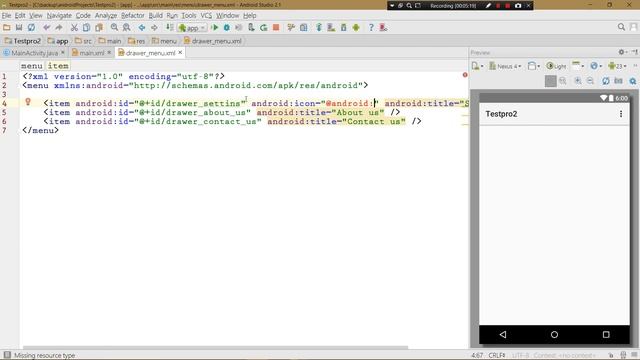The image size is (640, 360).
Task: Click the Make Project icon
Action: (169, 27)
